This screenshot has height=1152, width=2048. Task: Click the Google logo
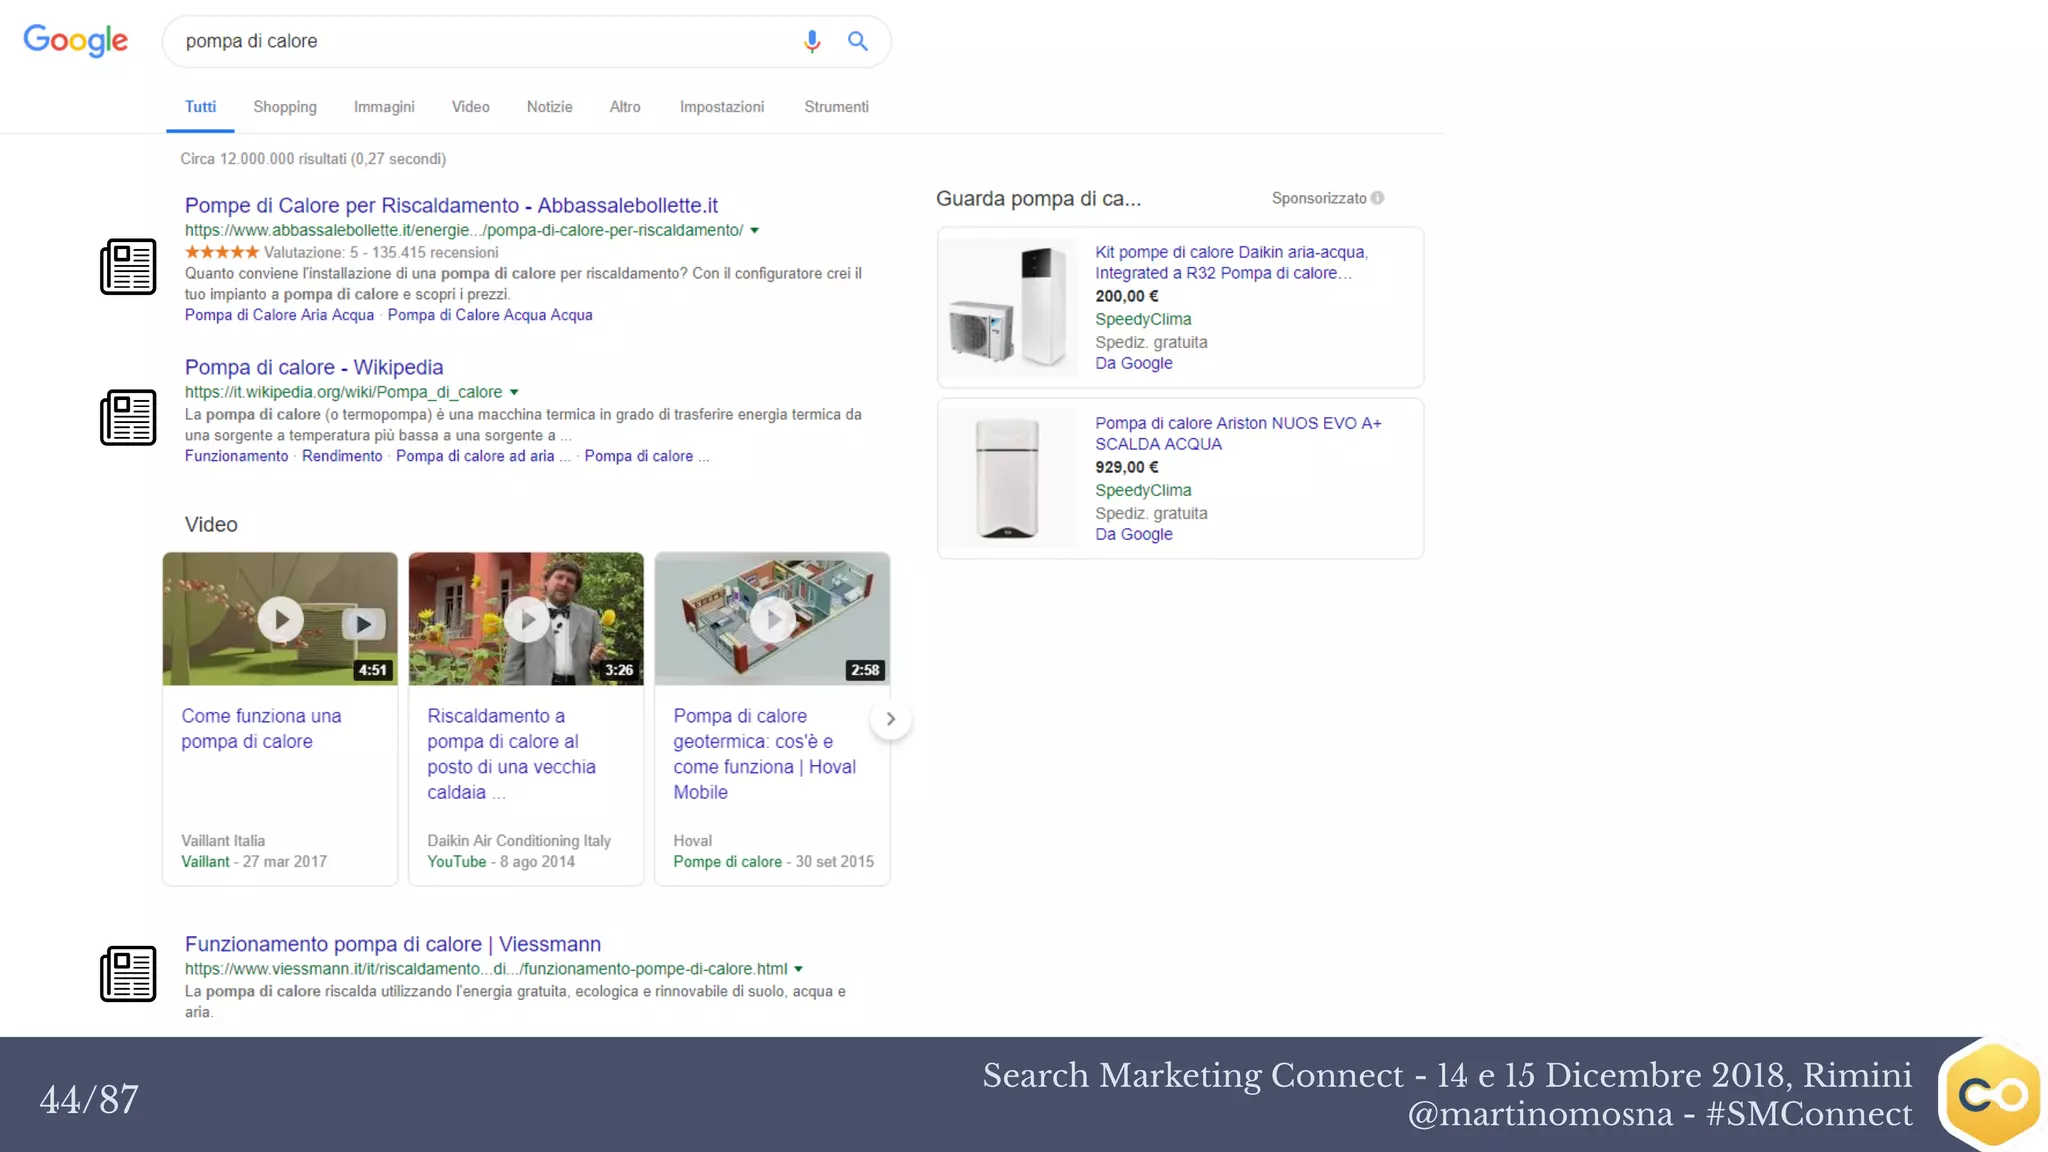pos(75,41)
